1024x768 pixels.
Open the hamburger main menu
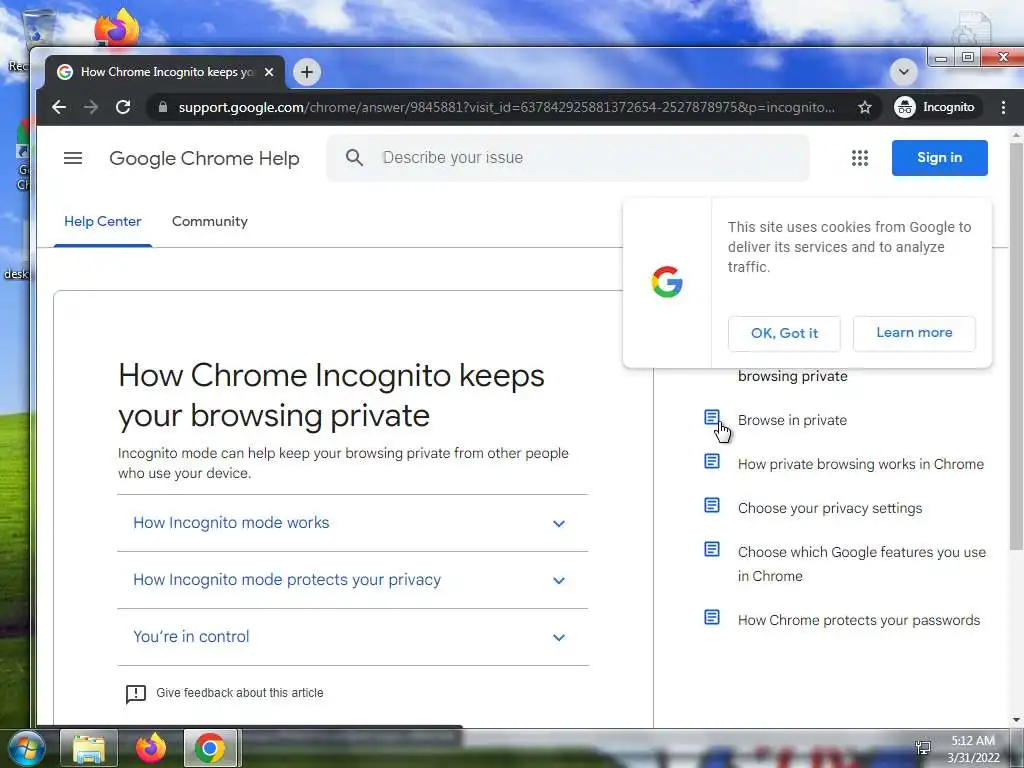(x=72, y=158)
